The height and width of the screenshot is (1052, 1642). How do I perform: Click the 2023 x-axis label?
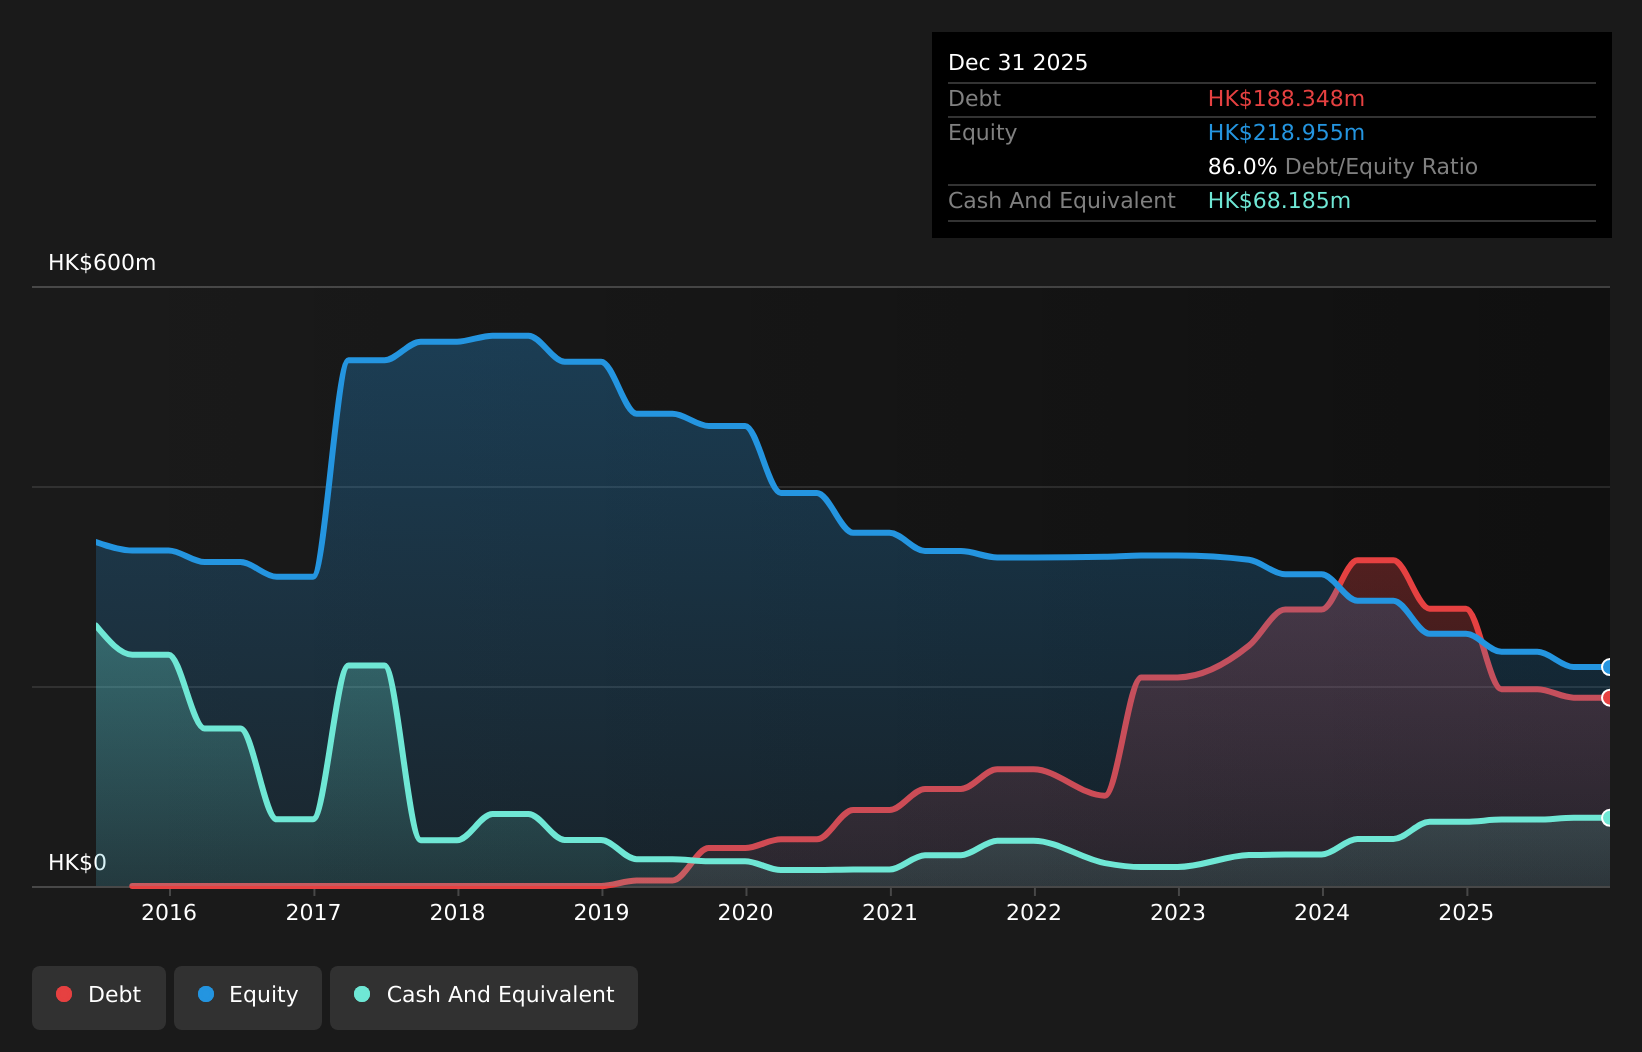(1178, 912)
